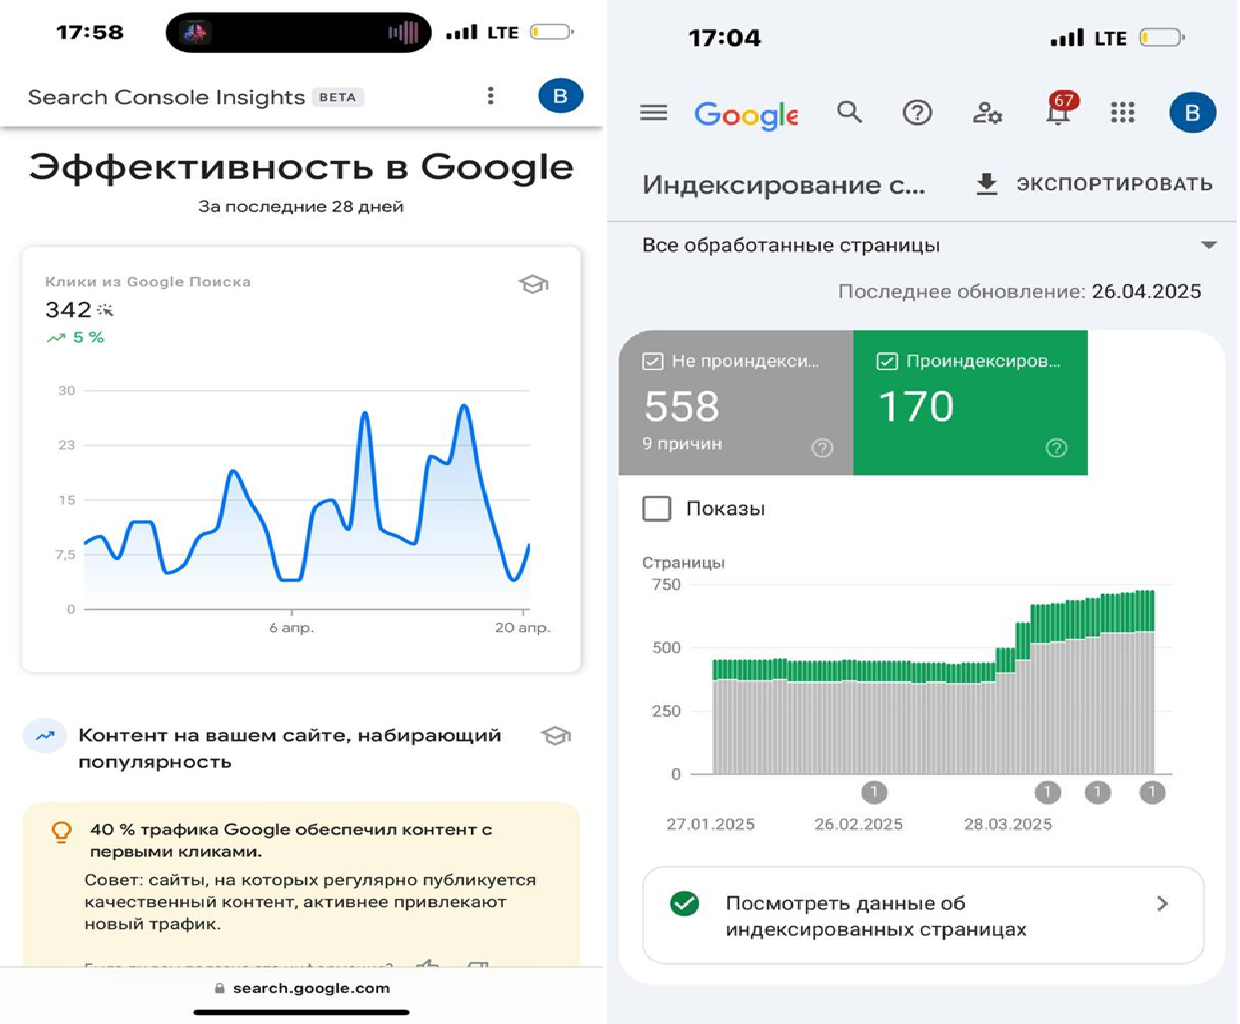
Task: Toggle the Проиндексировано checkbox
Action: (887, 362)
